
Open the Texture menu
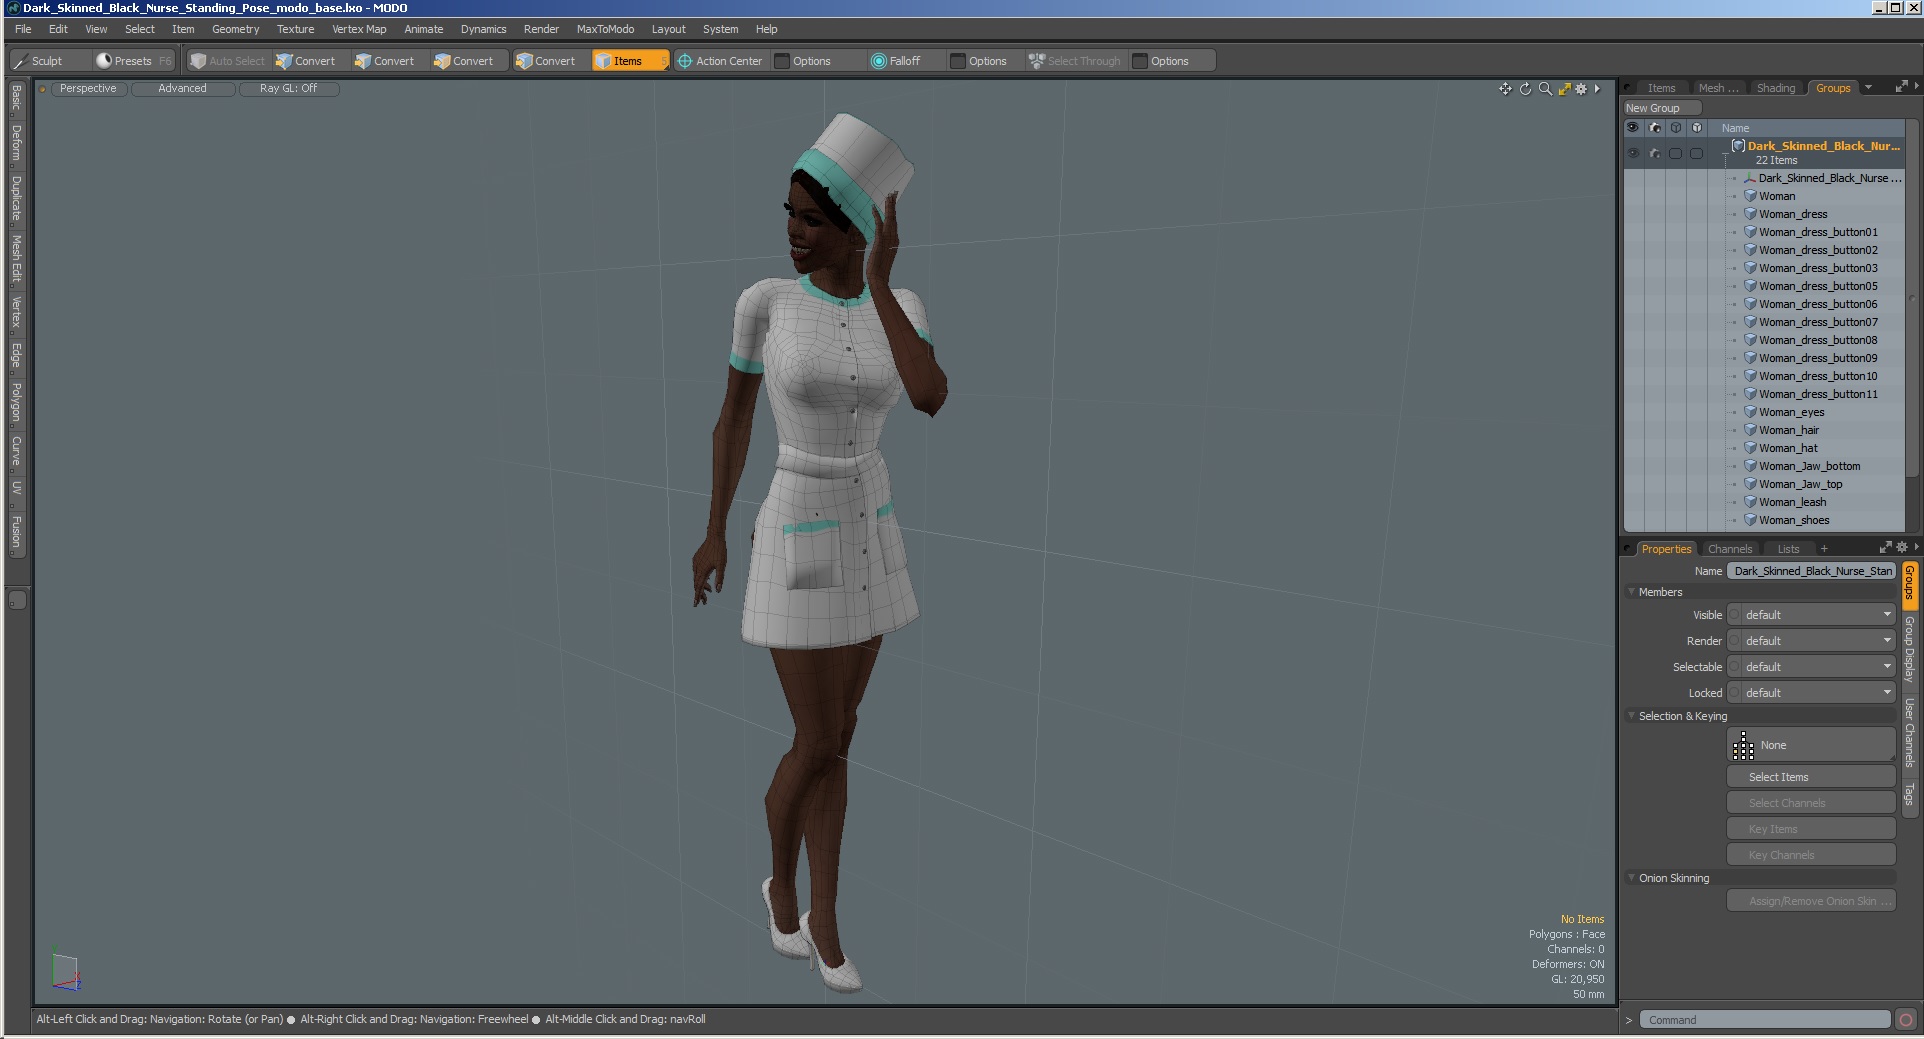pyautogui.click(x=295, y=29)
